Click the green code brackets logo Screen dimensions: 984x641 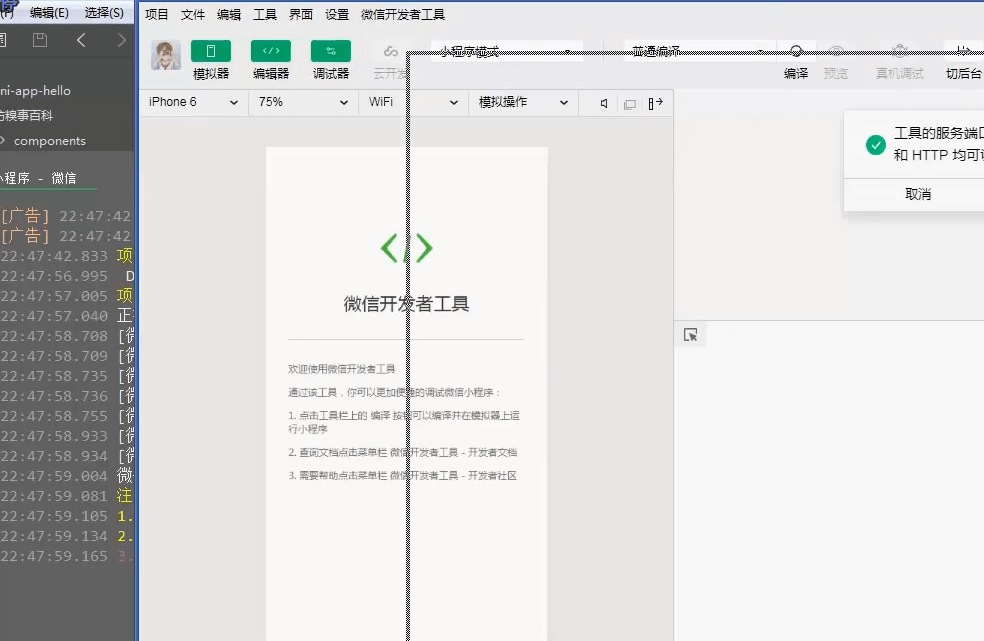tap(407, 248)
